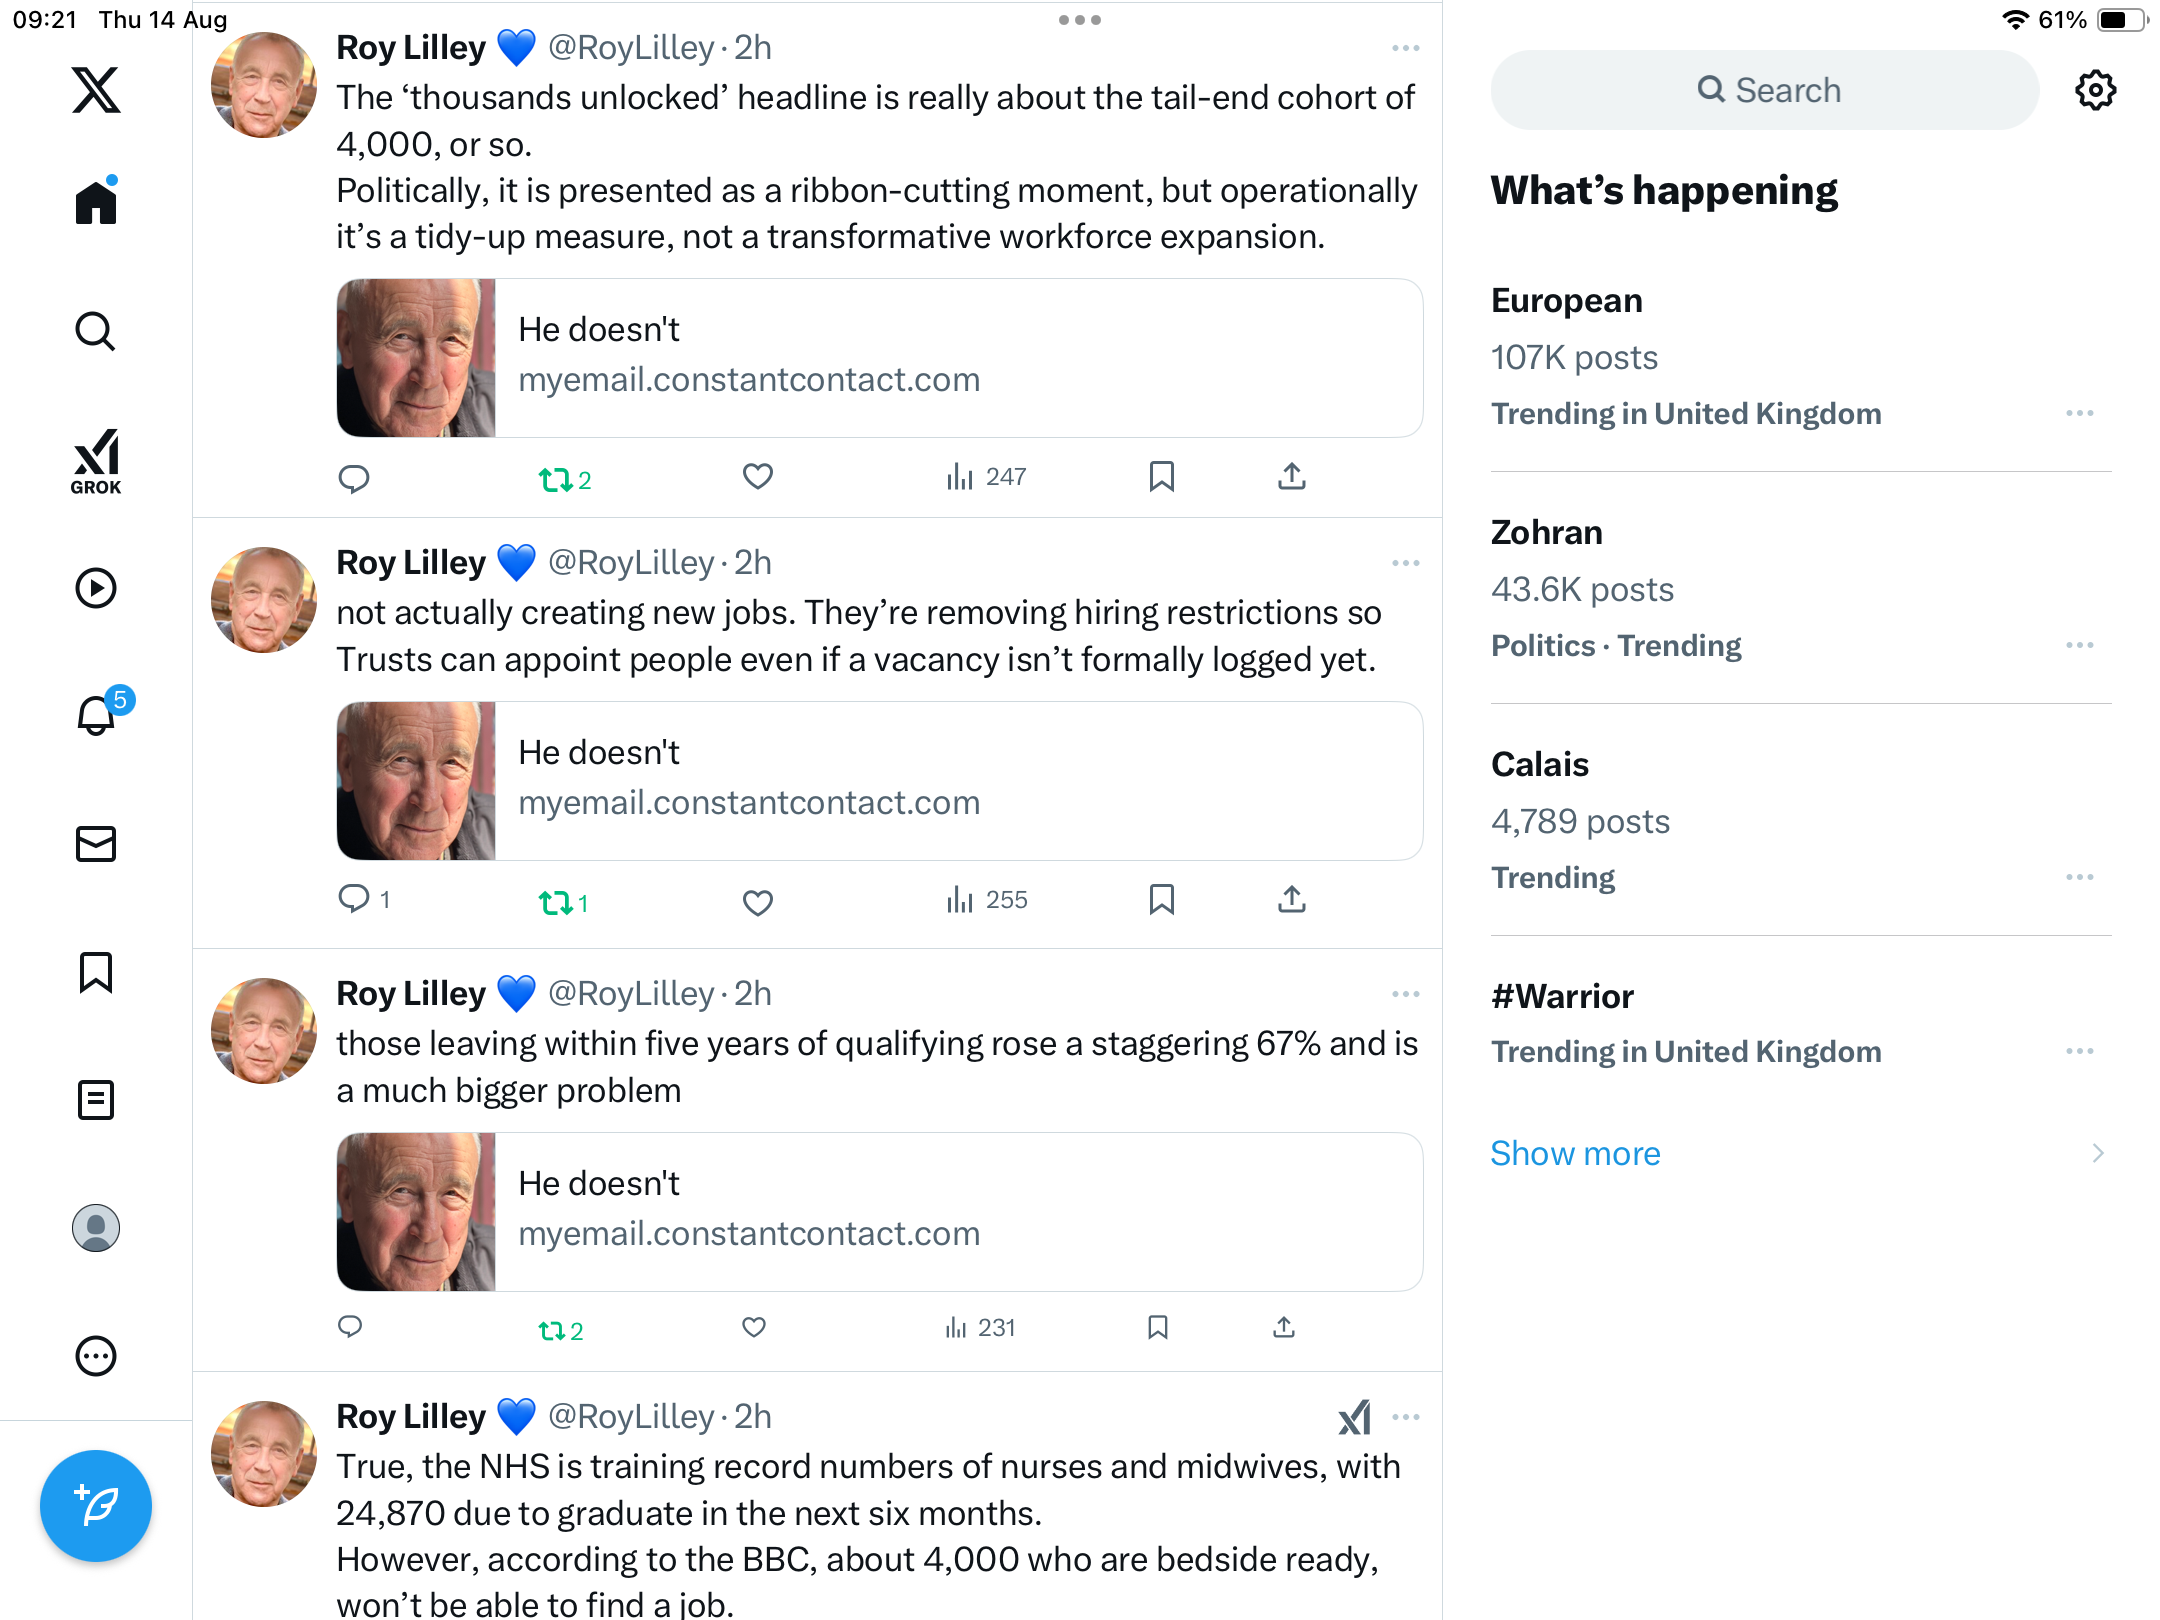Toggle repost on the 67% leaving post

pos(553,1330)
